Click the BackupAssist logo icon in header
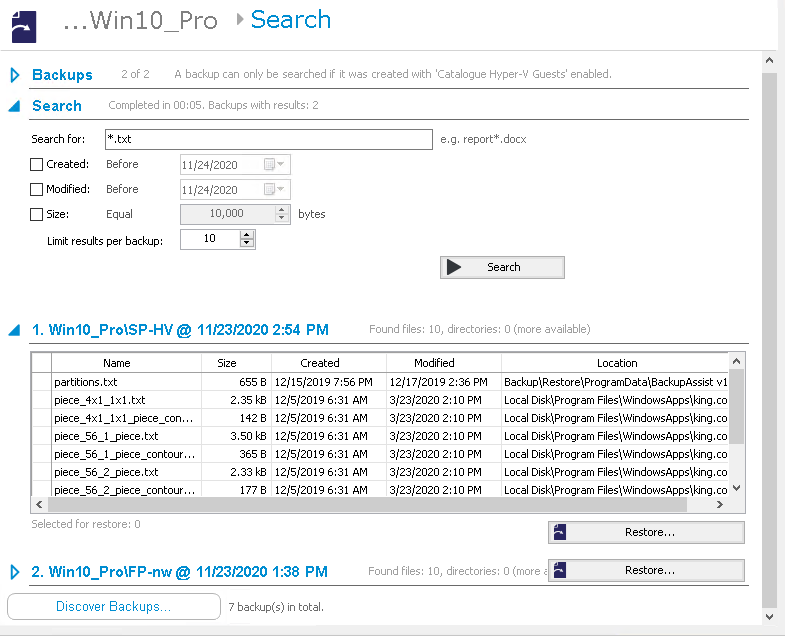Image resolution: width=785 pixels, height=636 pixels. [24, 24]
